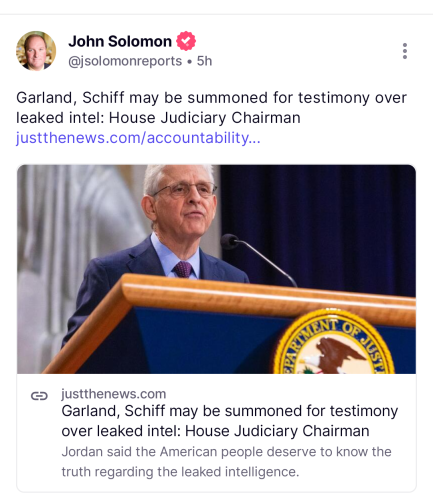Image resolution: width=433 pixels, height=500 pixels.
Task: Click the justthenews.com domain in card
Action: (x=114, y=394)
